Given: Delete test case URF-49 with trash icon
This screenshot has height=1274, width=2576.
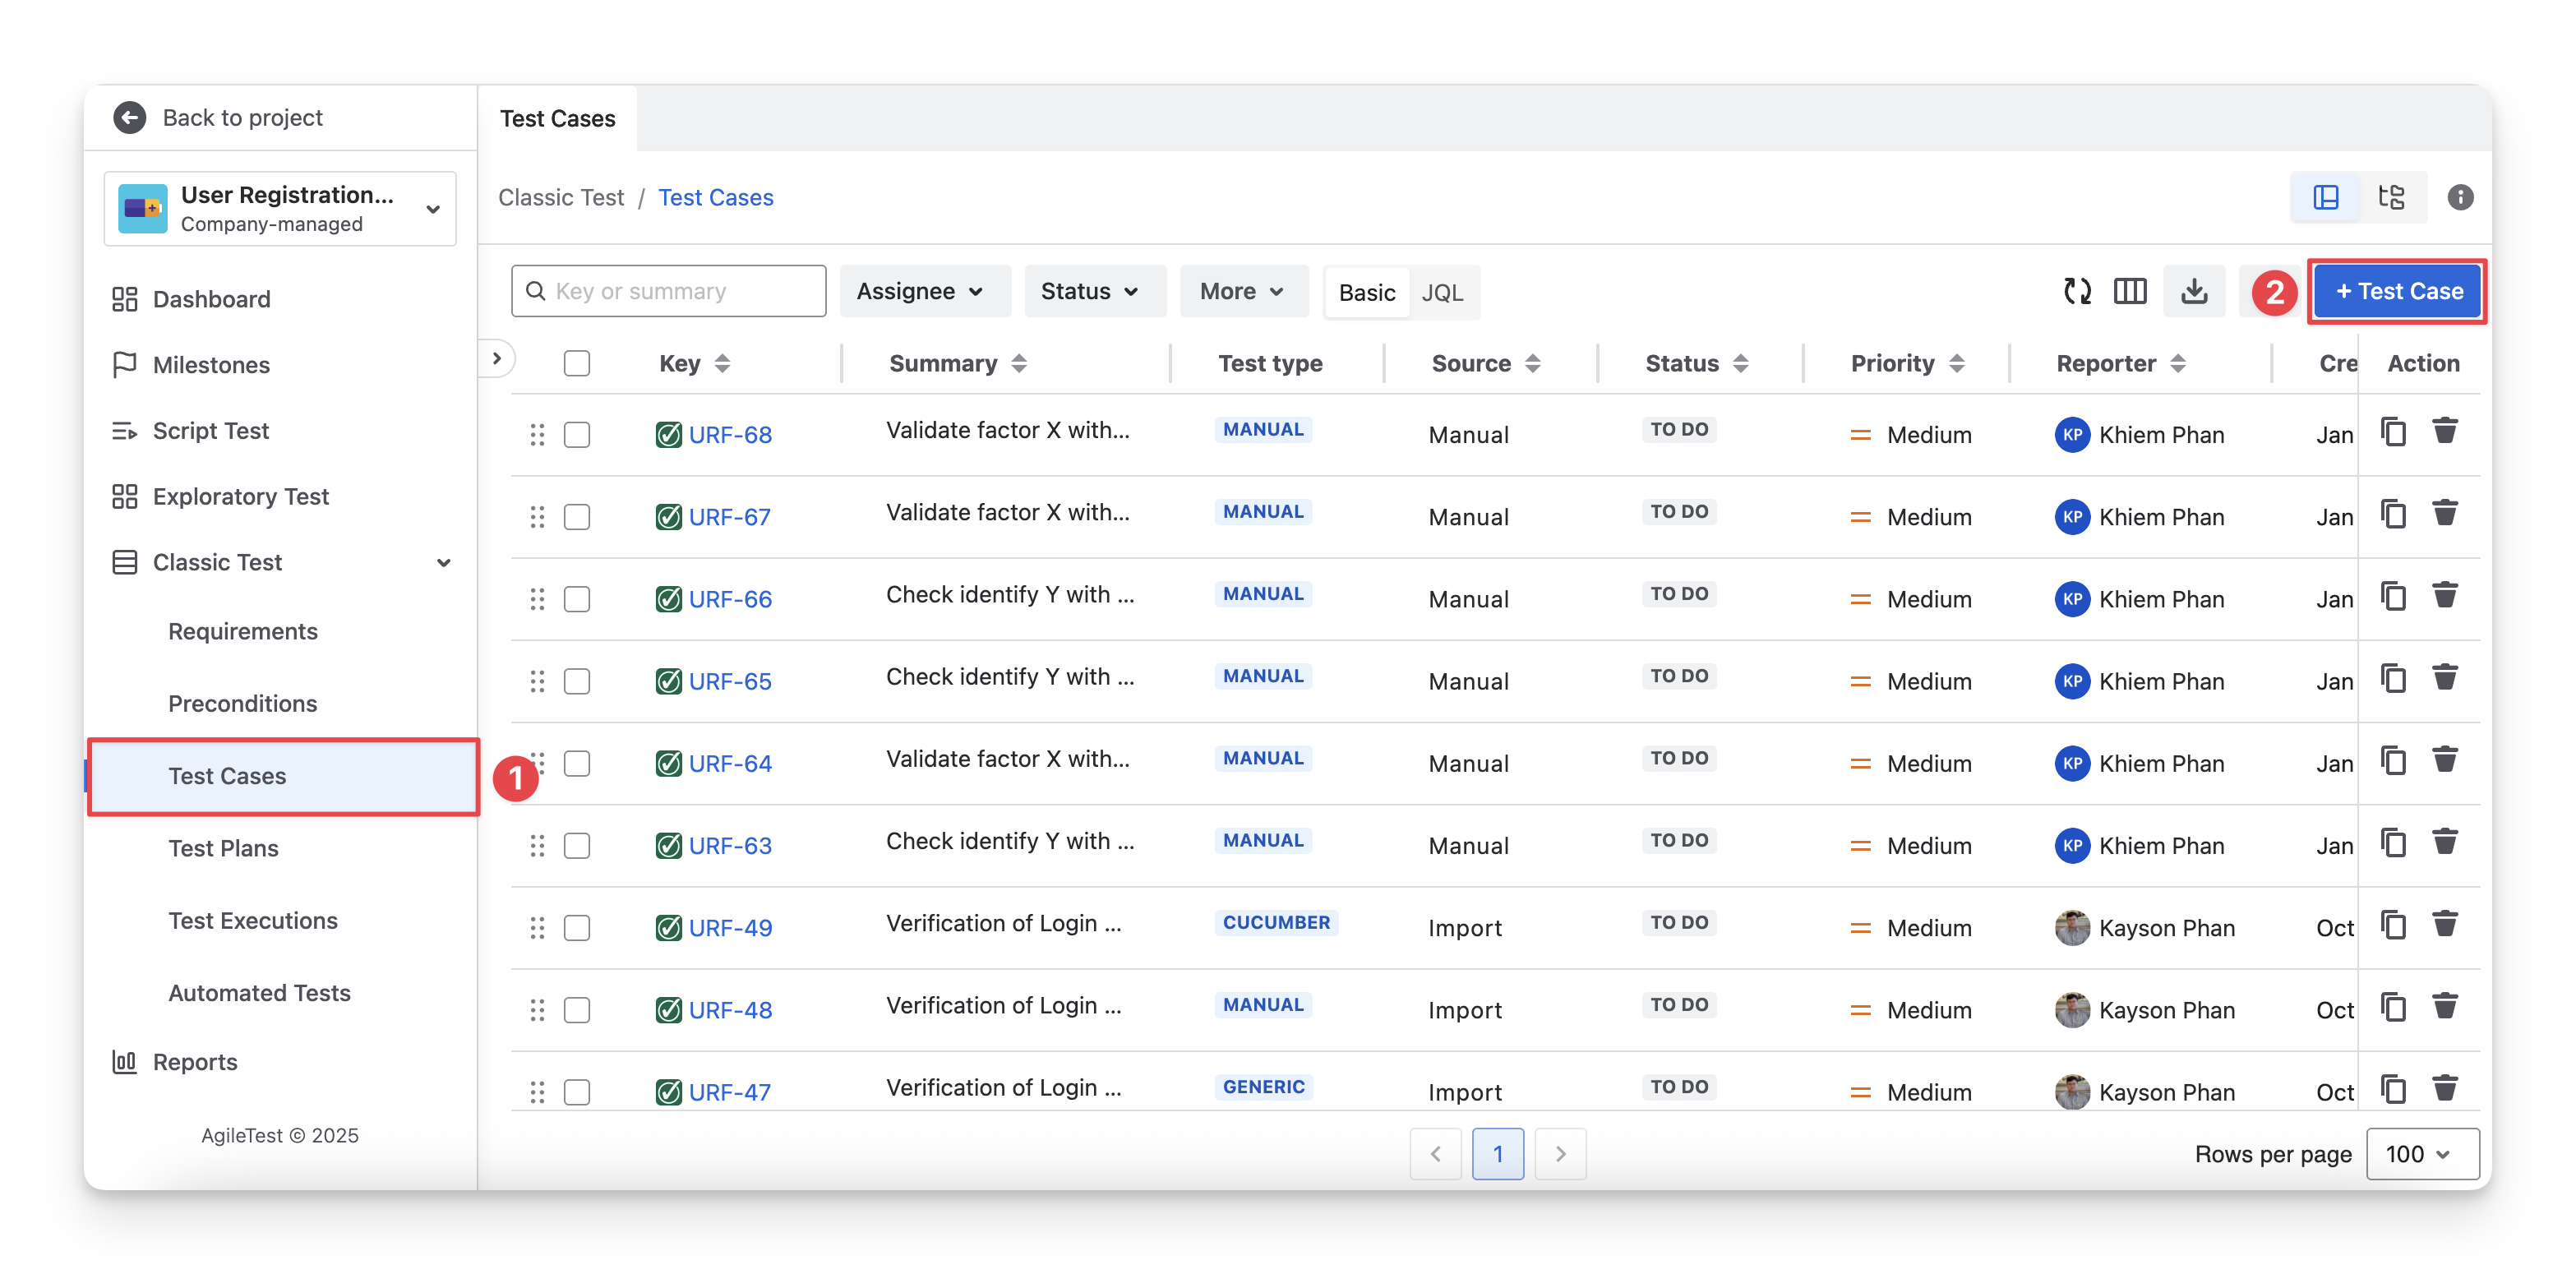Looking at the screenshot, I should [2445, 925].
